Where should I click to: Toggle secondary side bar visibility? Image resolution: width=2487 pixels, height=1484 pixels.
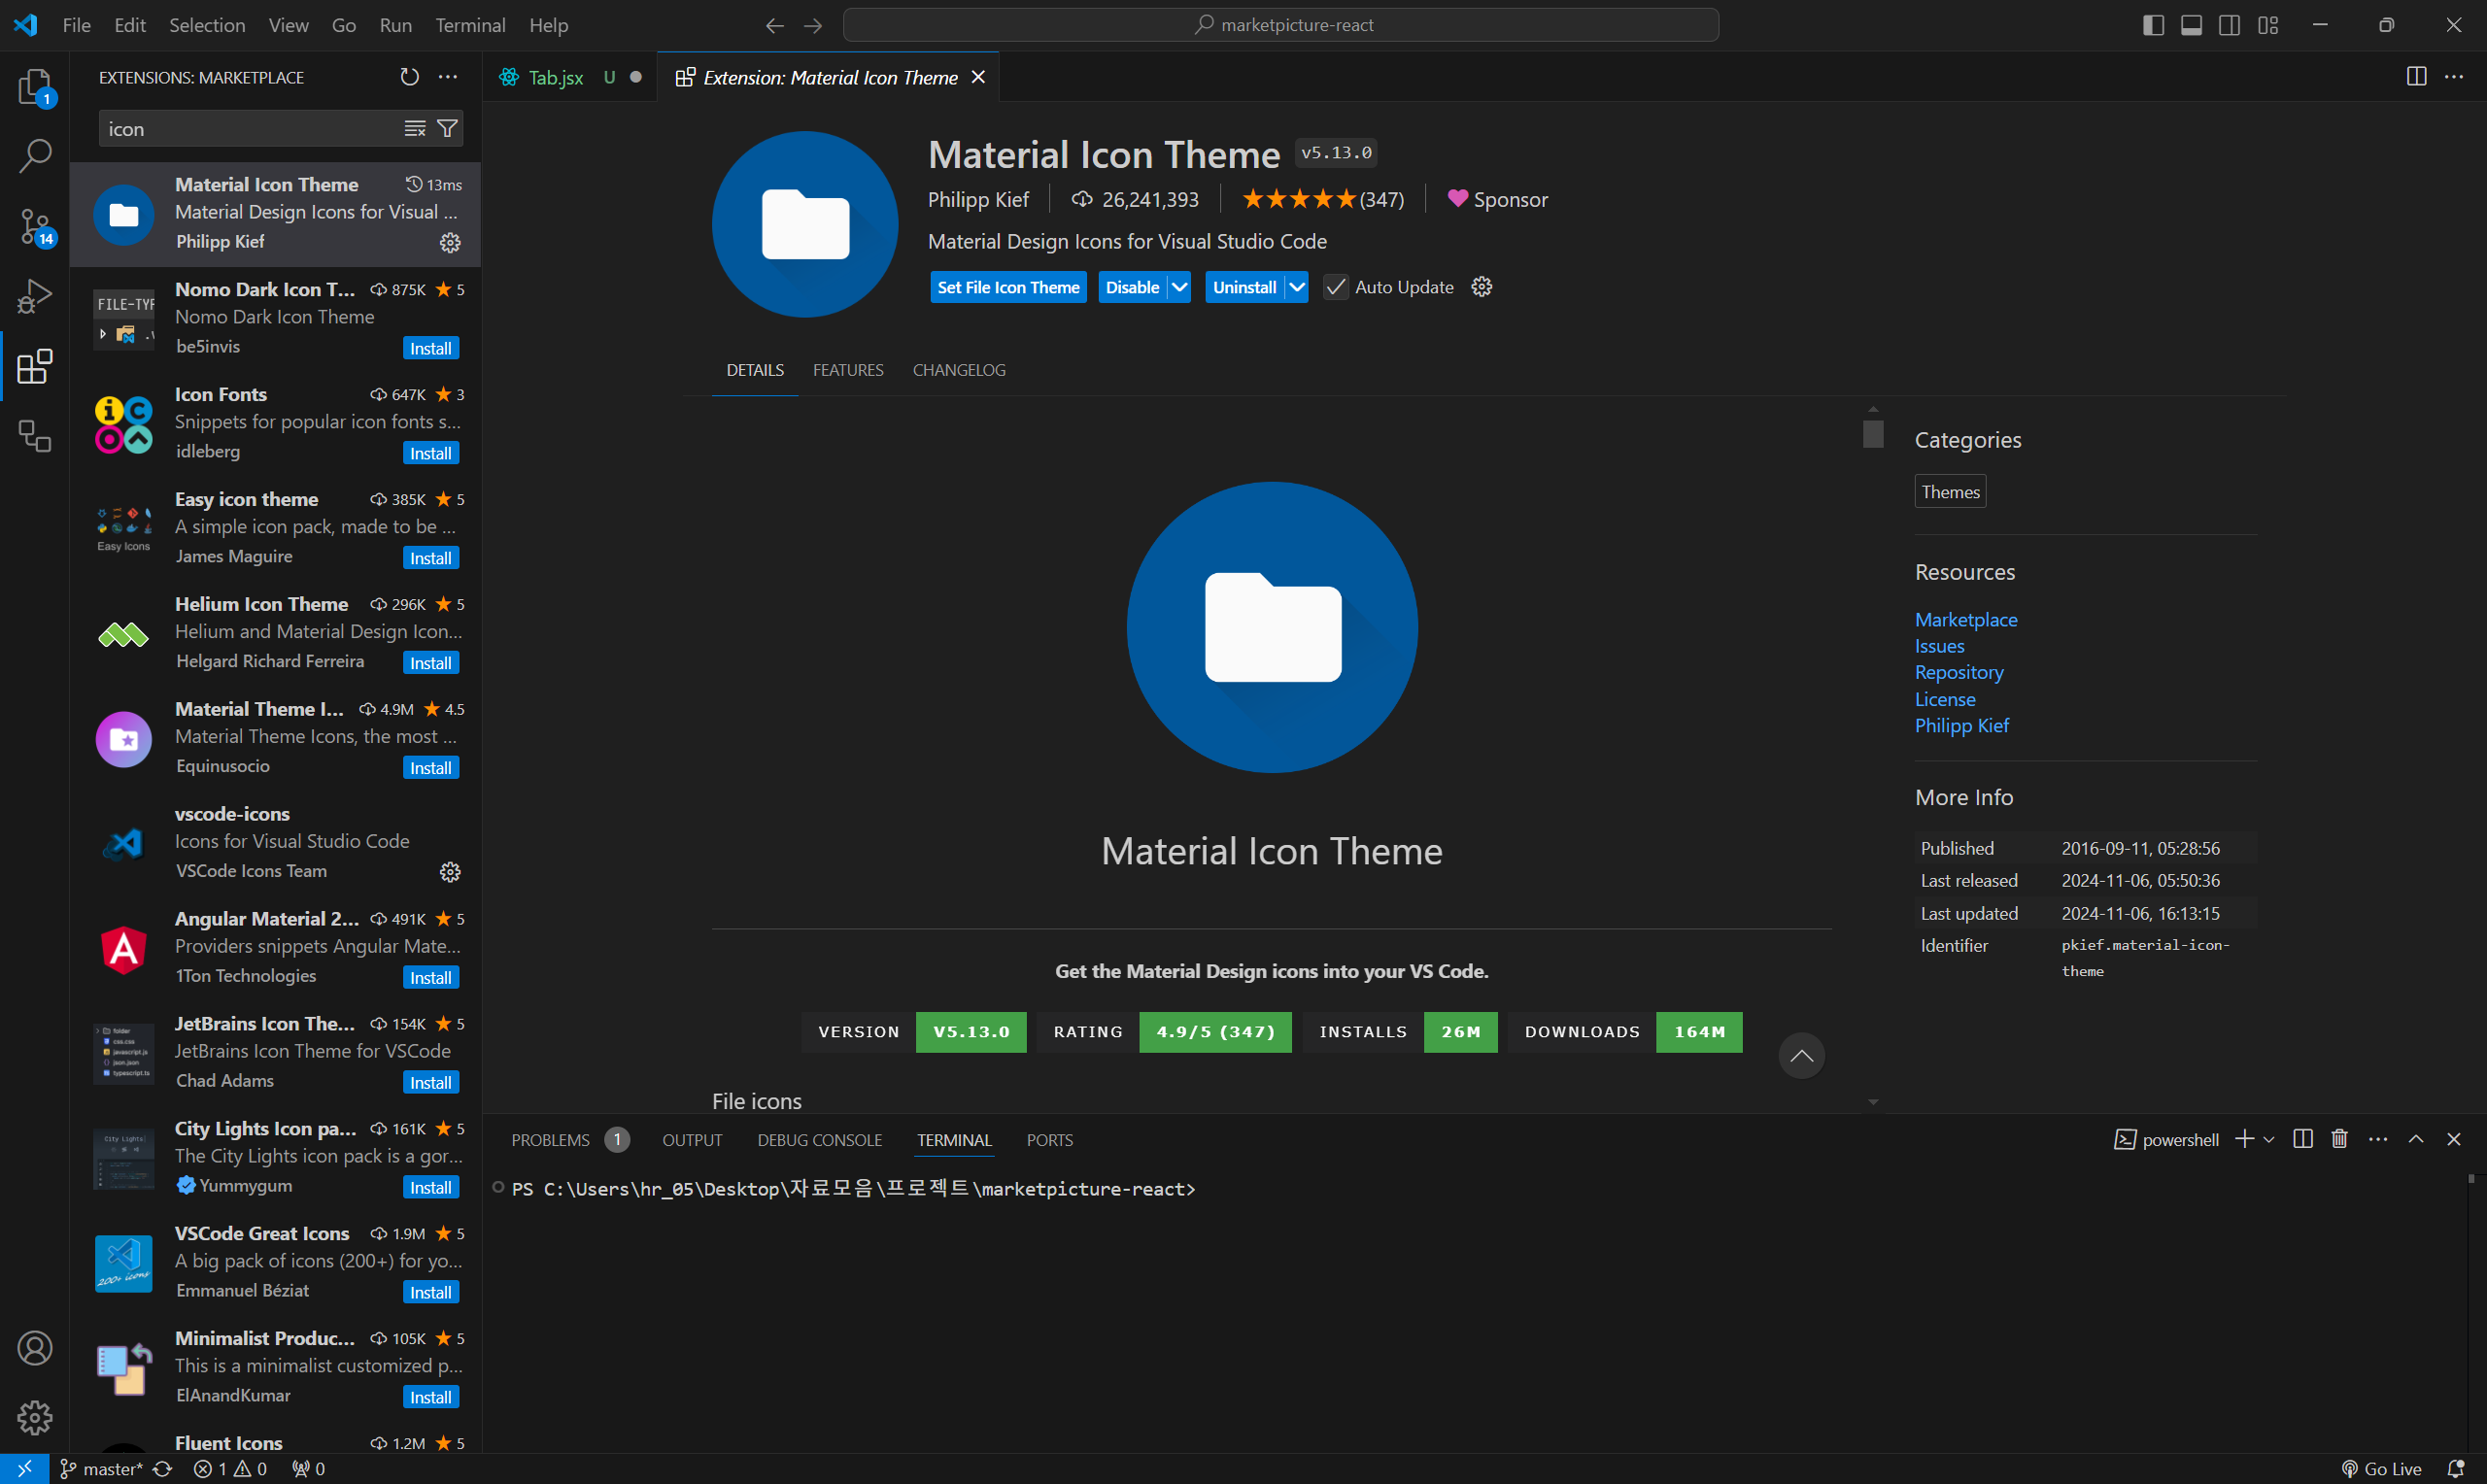point(2229,25)
